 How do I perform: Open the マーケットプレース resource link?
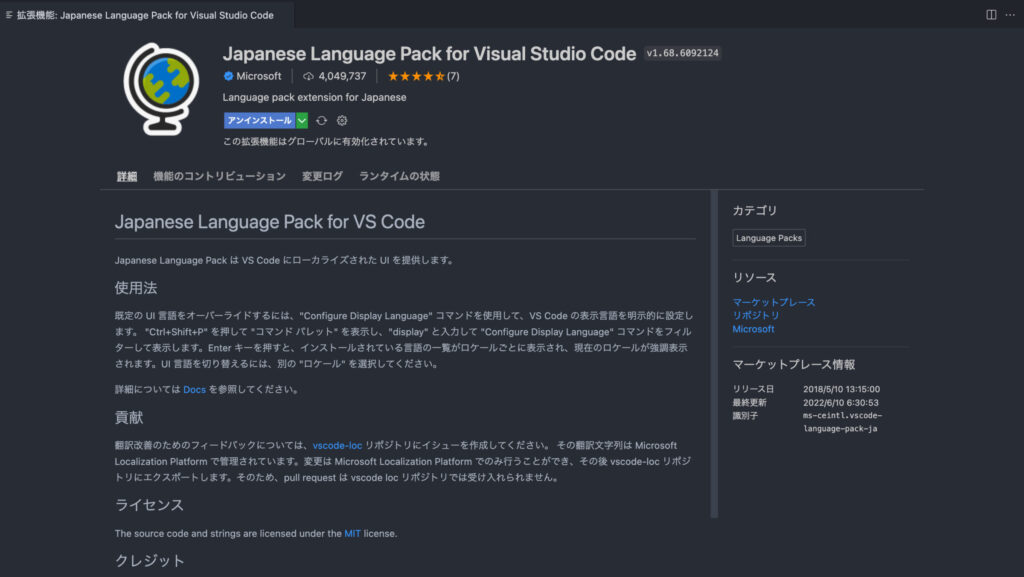[x=773, y=302]
